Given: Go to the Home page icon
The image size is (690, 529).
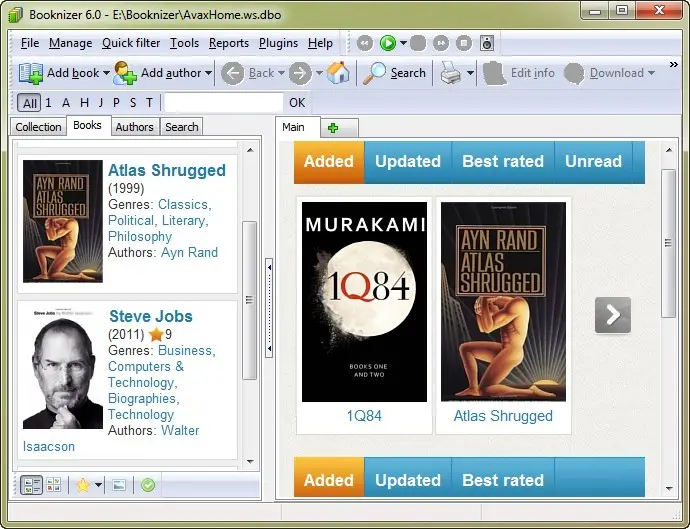Looking at the screenshot, I should pos(338,73).
